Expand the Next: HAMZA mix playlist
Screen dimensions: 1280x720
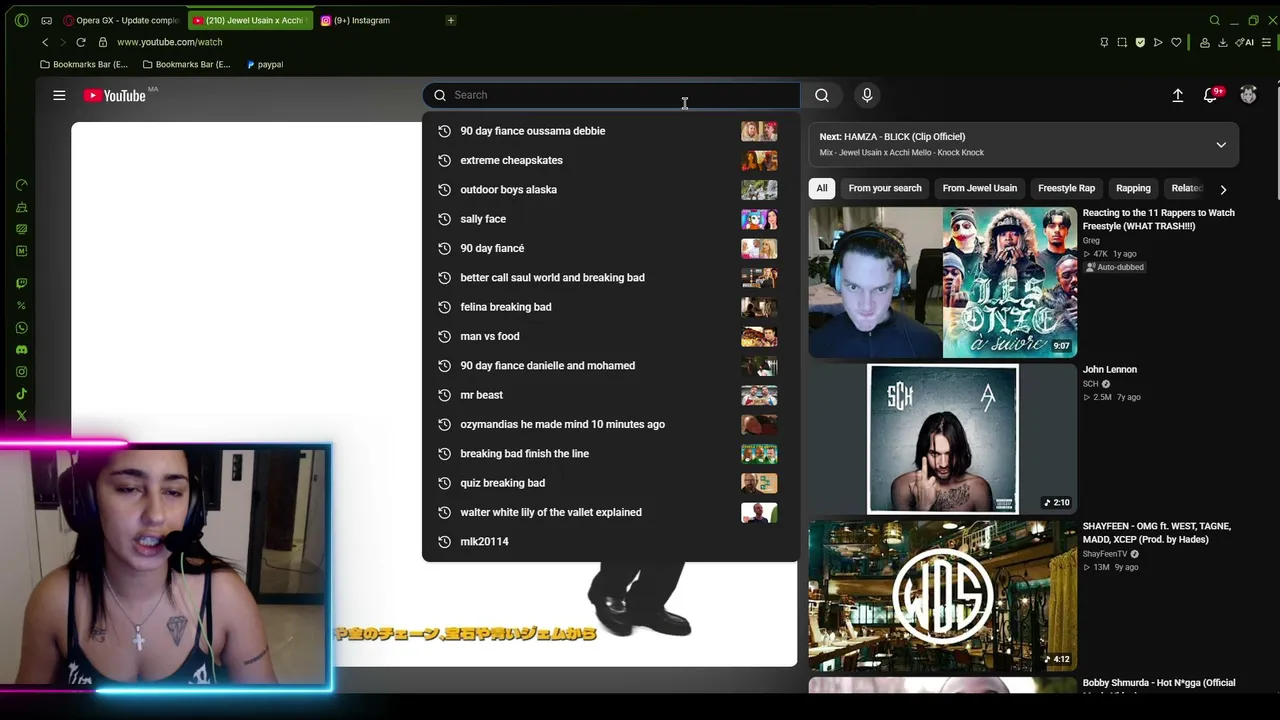(x=1221, y=145)
